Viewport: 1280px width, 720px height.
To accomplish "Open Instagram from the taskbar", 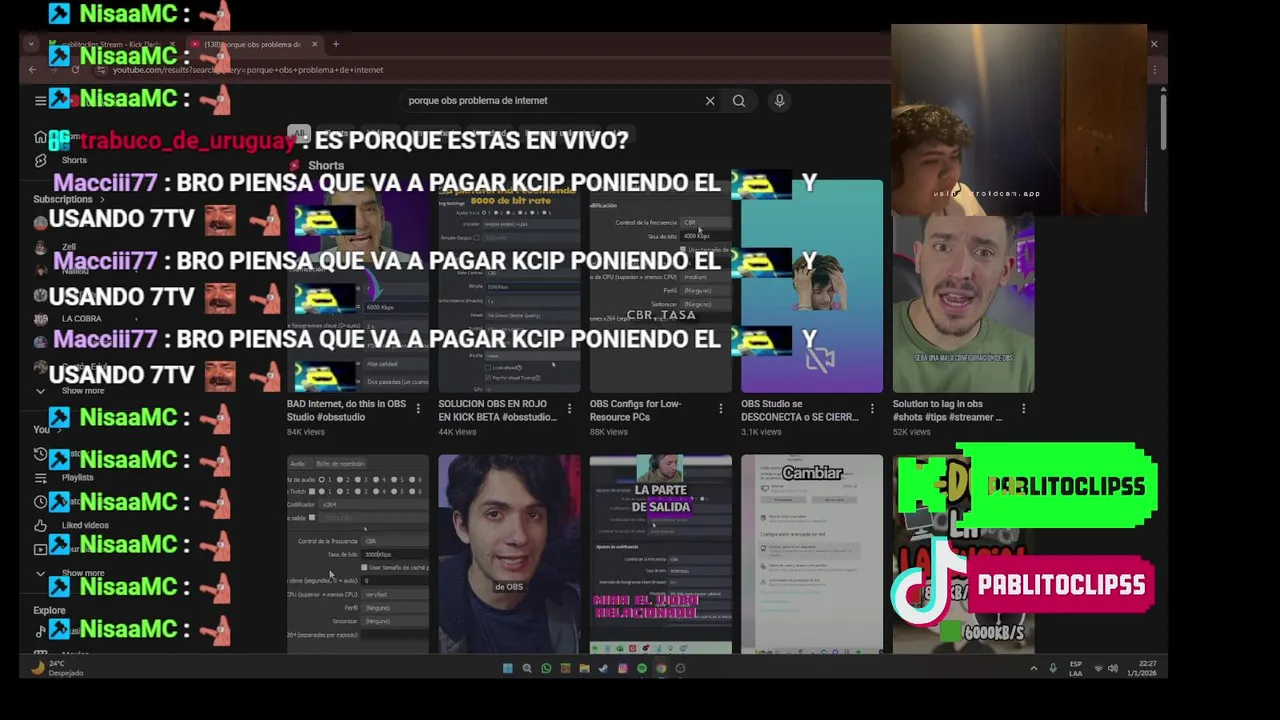I will [622, 668].
